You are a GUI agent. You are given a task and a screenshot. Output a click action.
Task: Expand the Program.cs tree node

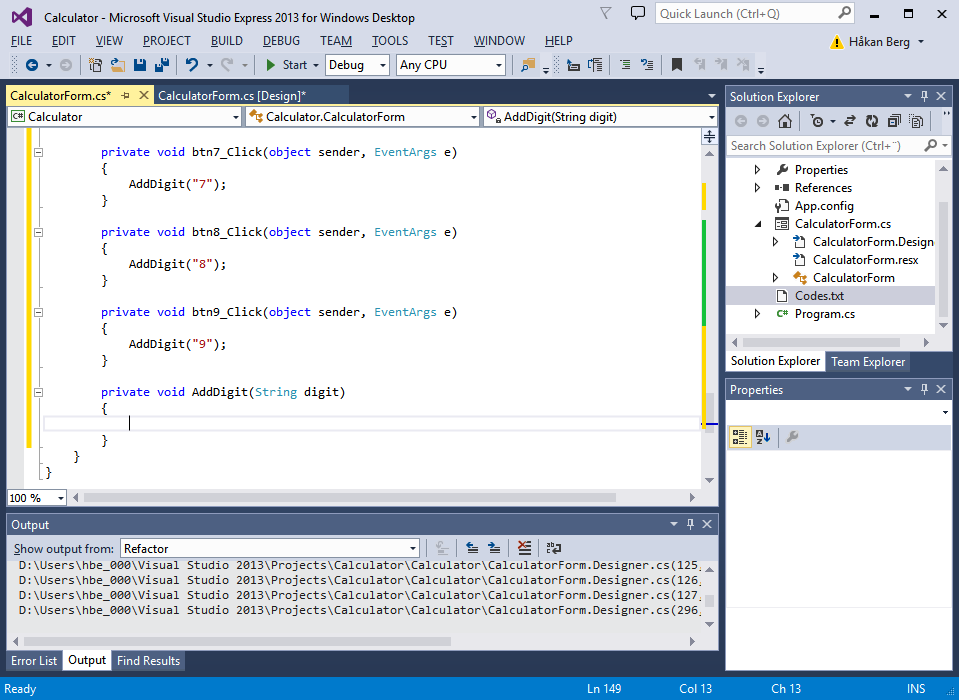click(x=758, y=314)
